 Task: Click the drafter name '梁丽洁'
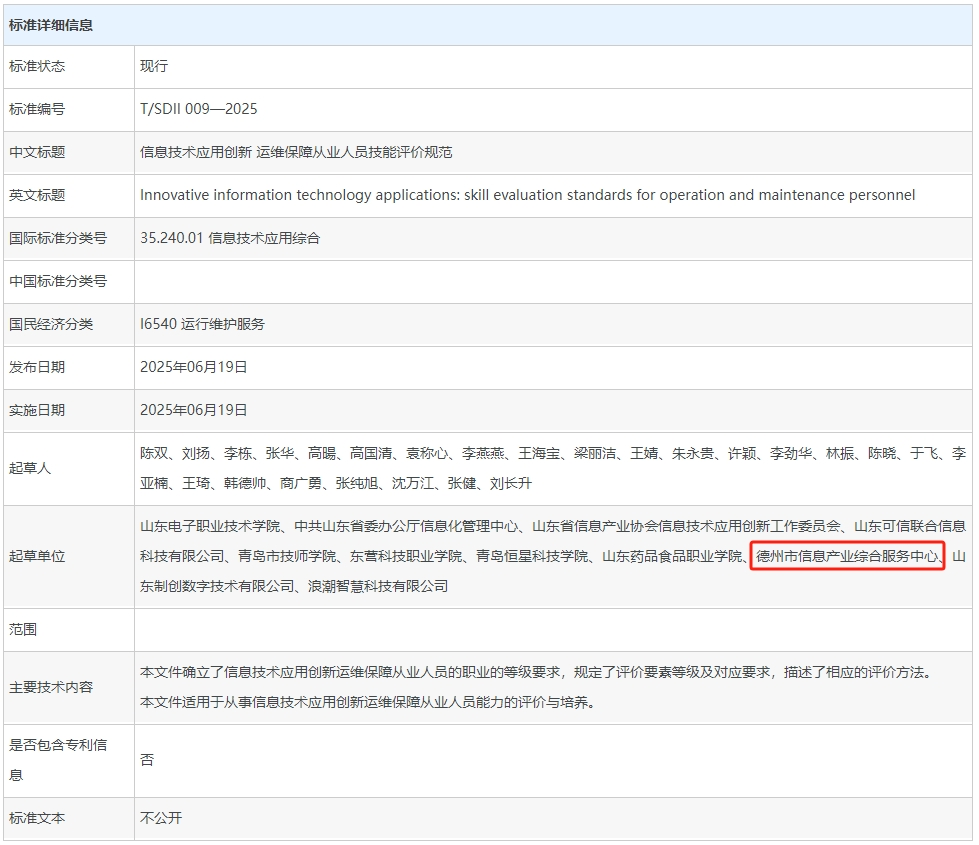pos(595,453)
